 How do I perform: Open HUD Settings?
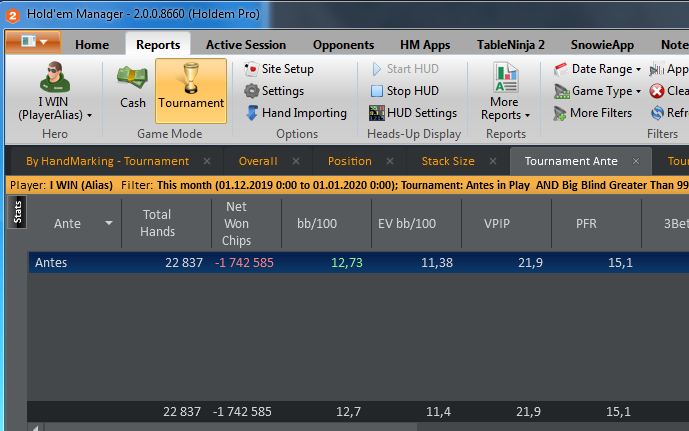pos(413,113)
